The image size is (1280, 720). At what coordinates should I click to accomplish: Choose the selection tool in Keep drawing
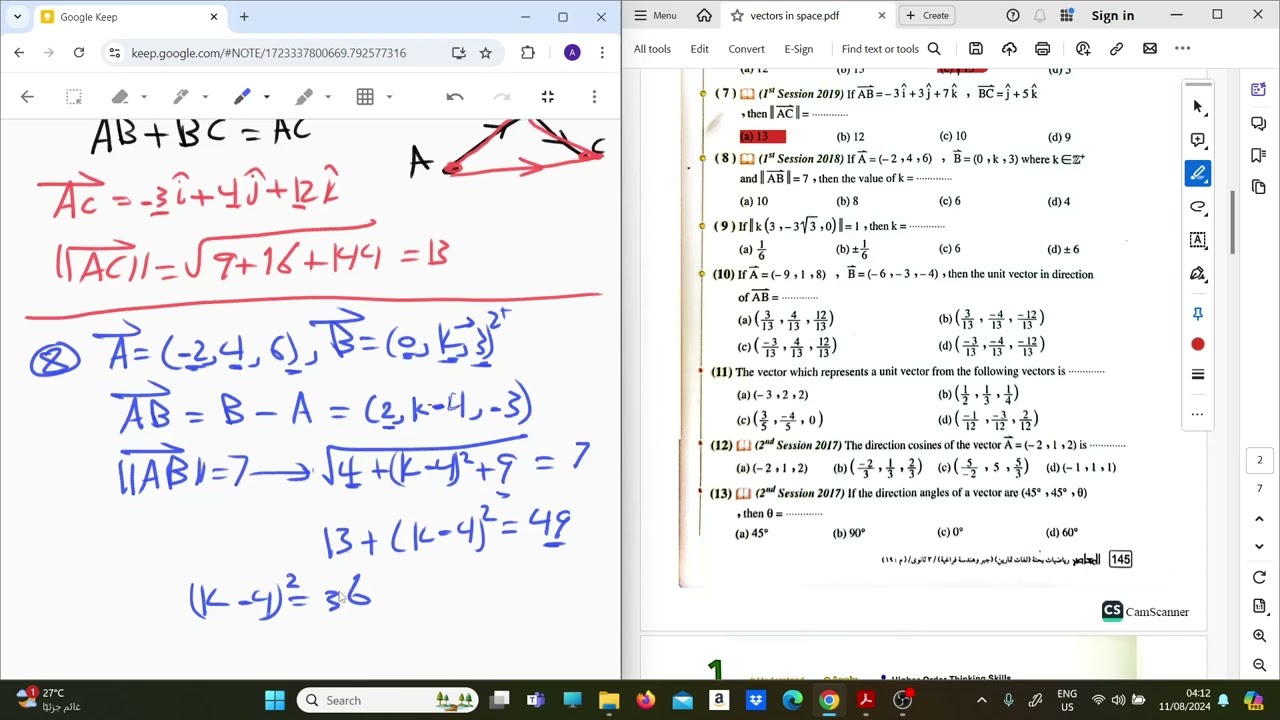tap(73, 97)
